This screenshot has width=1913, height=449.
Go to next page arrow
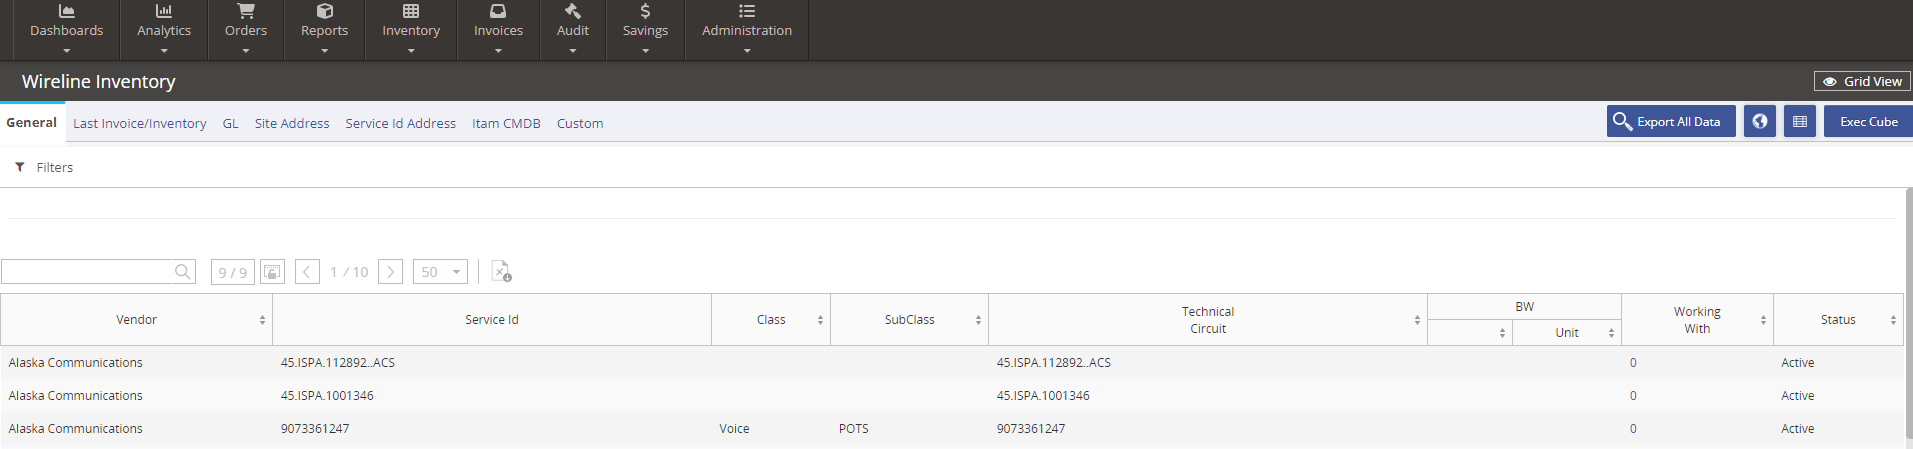pyautogui.click(x=391, y=272)
